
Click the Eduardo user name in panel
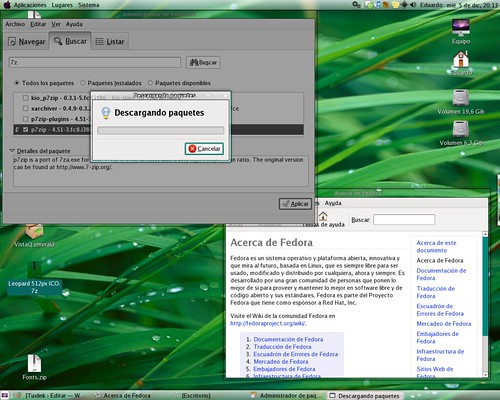click(x=431, y=5)
